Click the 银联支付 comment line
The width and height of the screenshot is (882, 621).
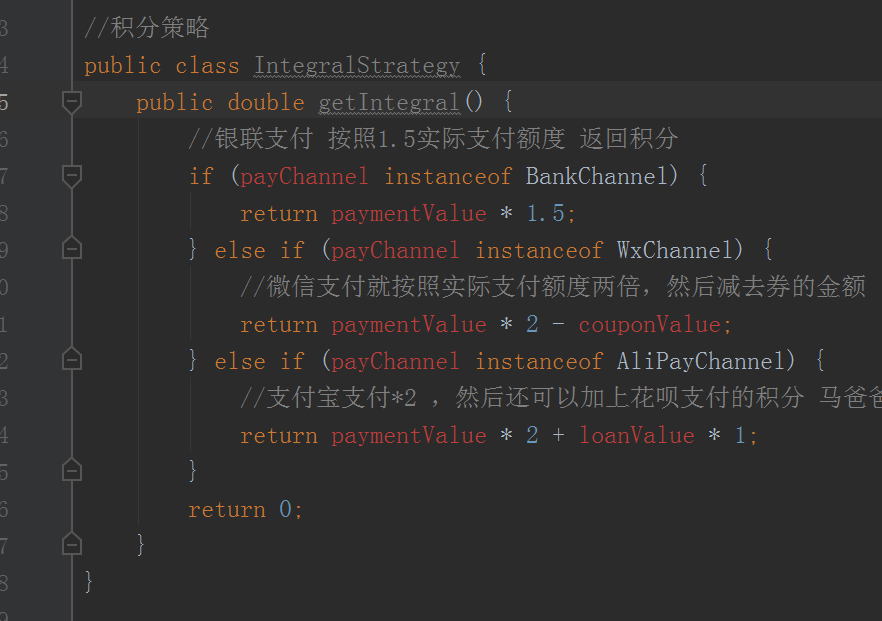pos(432,139)
